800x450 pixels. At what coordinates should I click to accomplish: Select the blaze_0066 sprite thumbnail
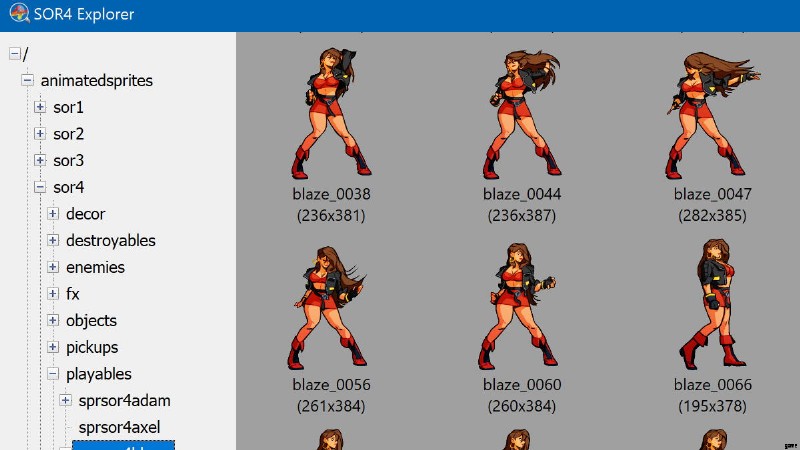tap(712, 304)
